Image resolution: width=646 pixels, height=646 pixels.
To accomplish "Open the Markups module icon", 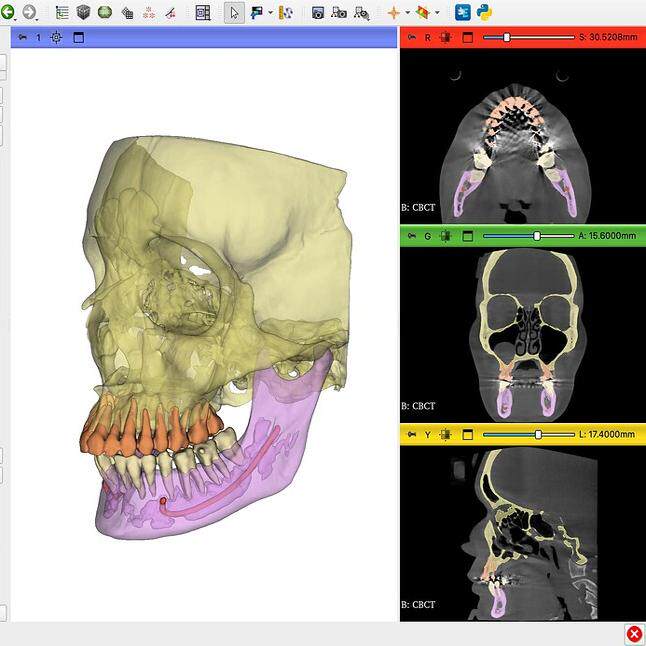I will [149, 13].
